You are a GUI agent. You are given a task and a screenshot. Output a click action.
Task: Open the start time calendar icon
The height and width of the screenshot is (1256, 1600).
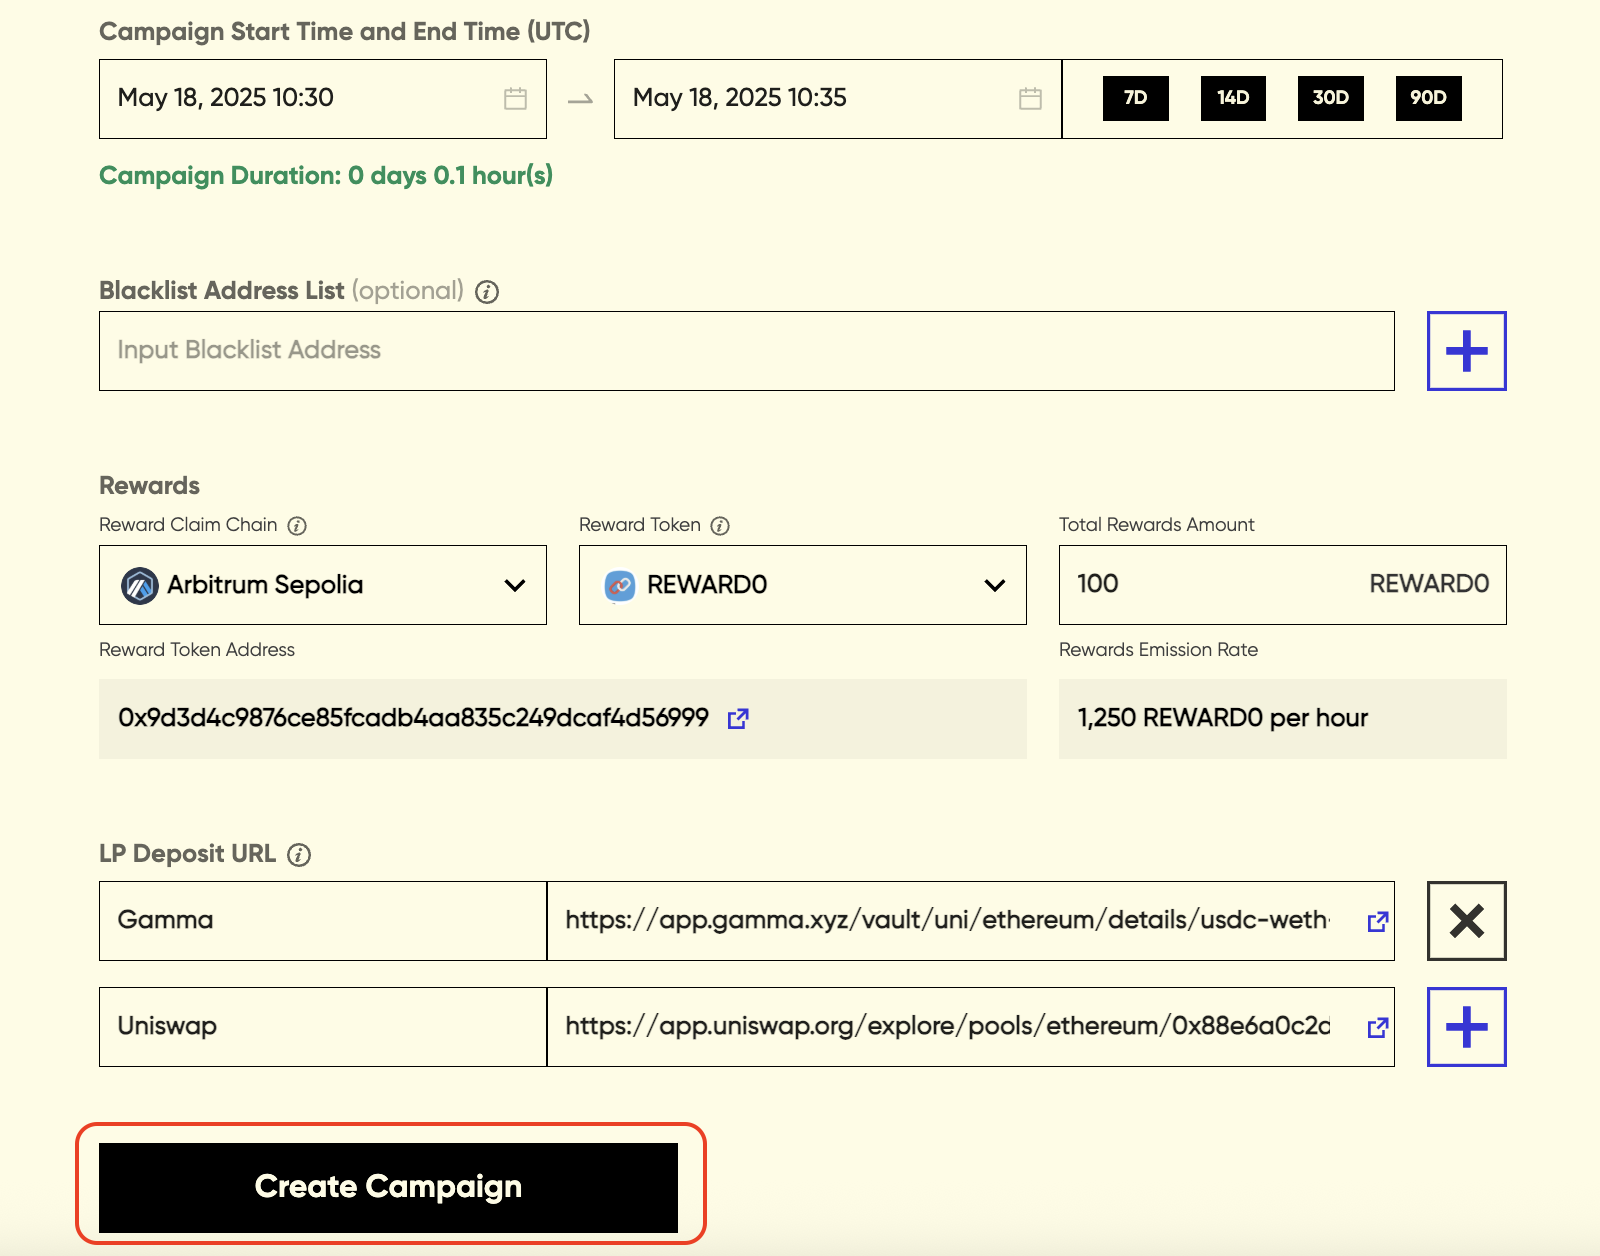point(515,98)
